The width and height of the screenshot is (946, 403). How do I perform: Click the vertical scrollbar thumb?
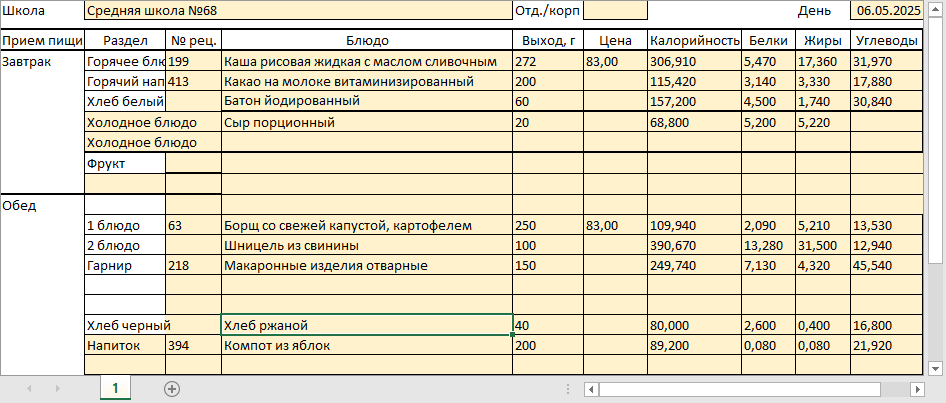coord(935,140)
